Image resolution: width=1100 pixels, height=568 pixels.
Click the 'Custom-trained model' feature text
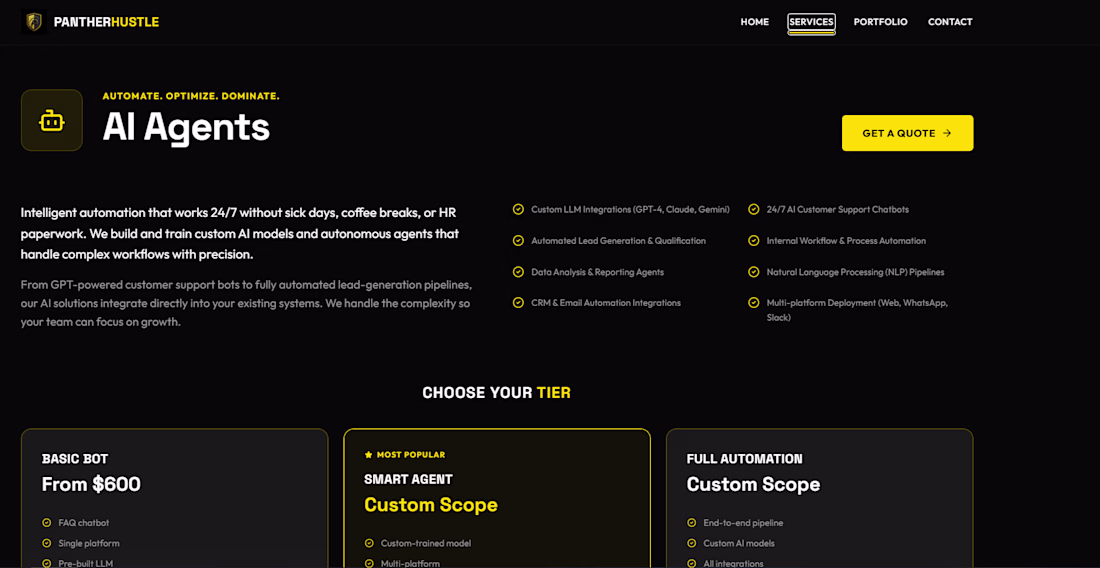point(426,543)
